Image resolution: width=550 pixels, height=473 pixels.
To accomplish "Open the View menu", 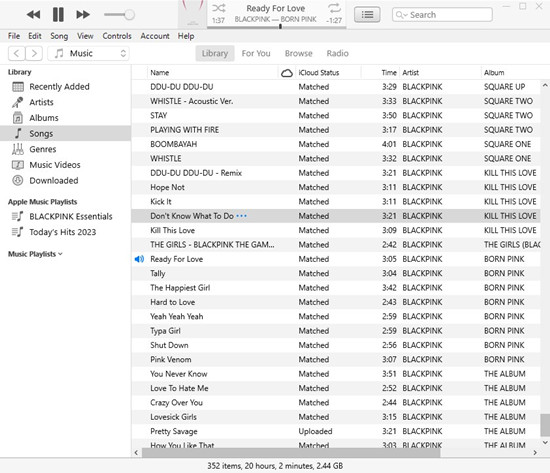I will coord(85,36).
